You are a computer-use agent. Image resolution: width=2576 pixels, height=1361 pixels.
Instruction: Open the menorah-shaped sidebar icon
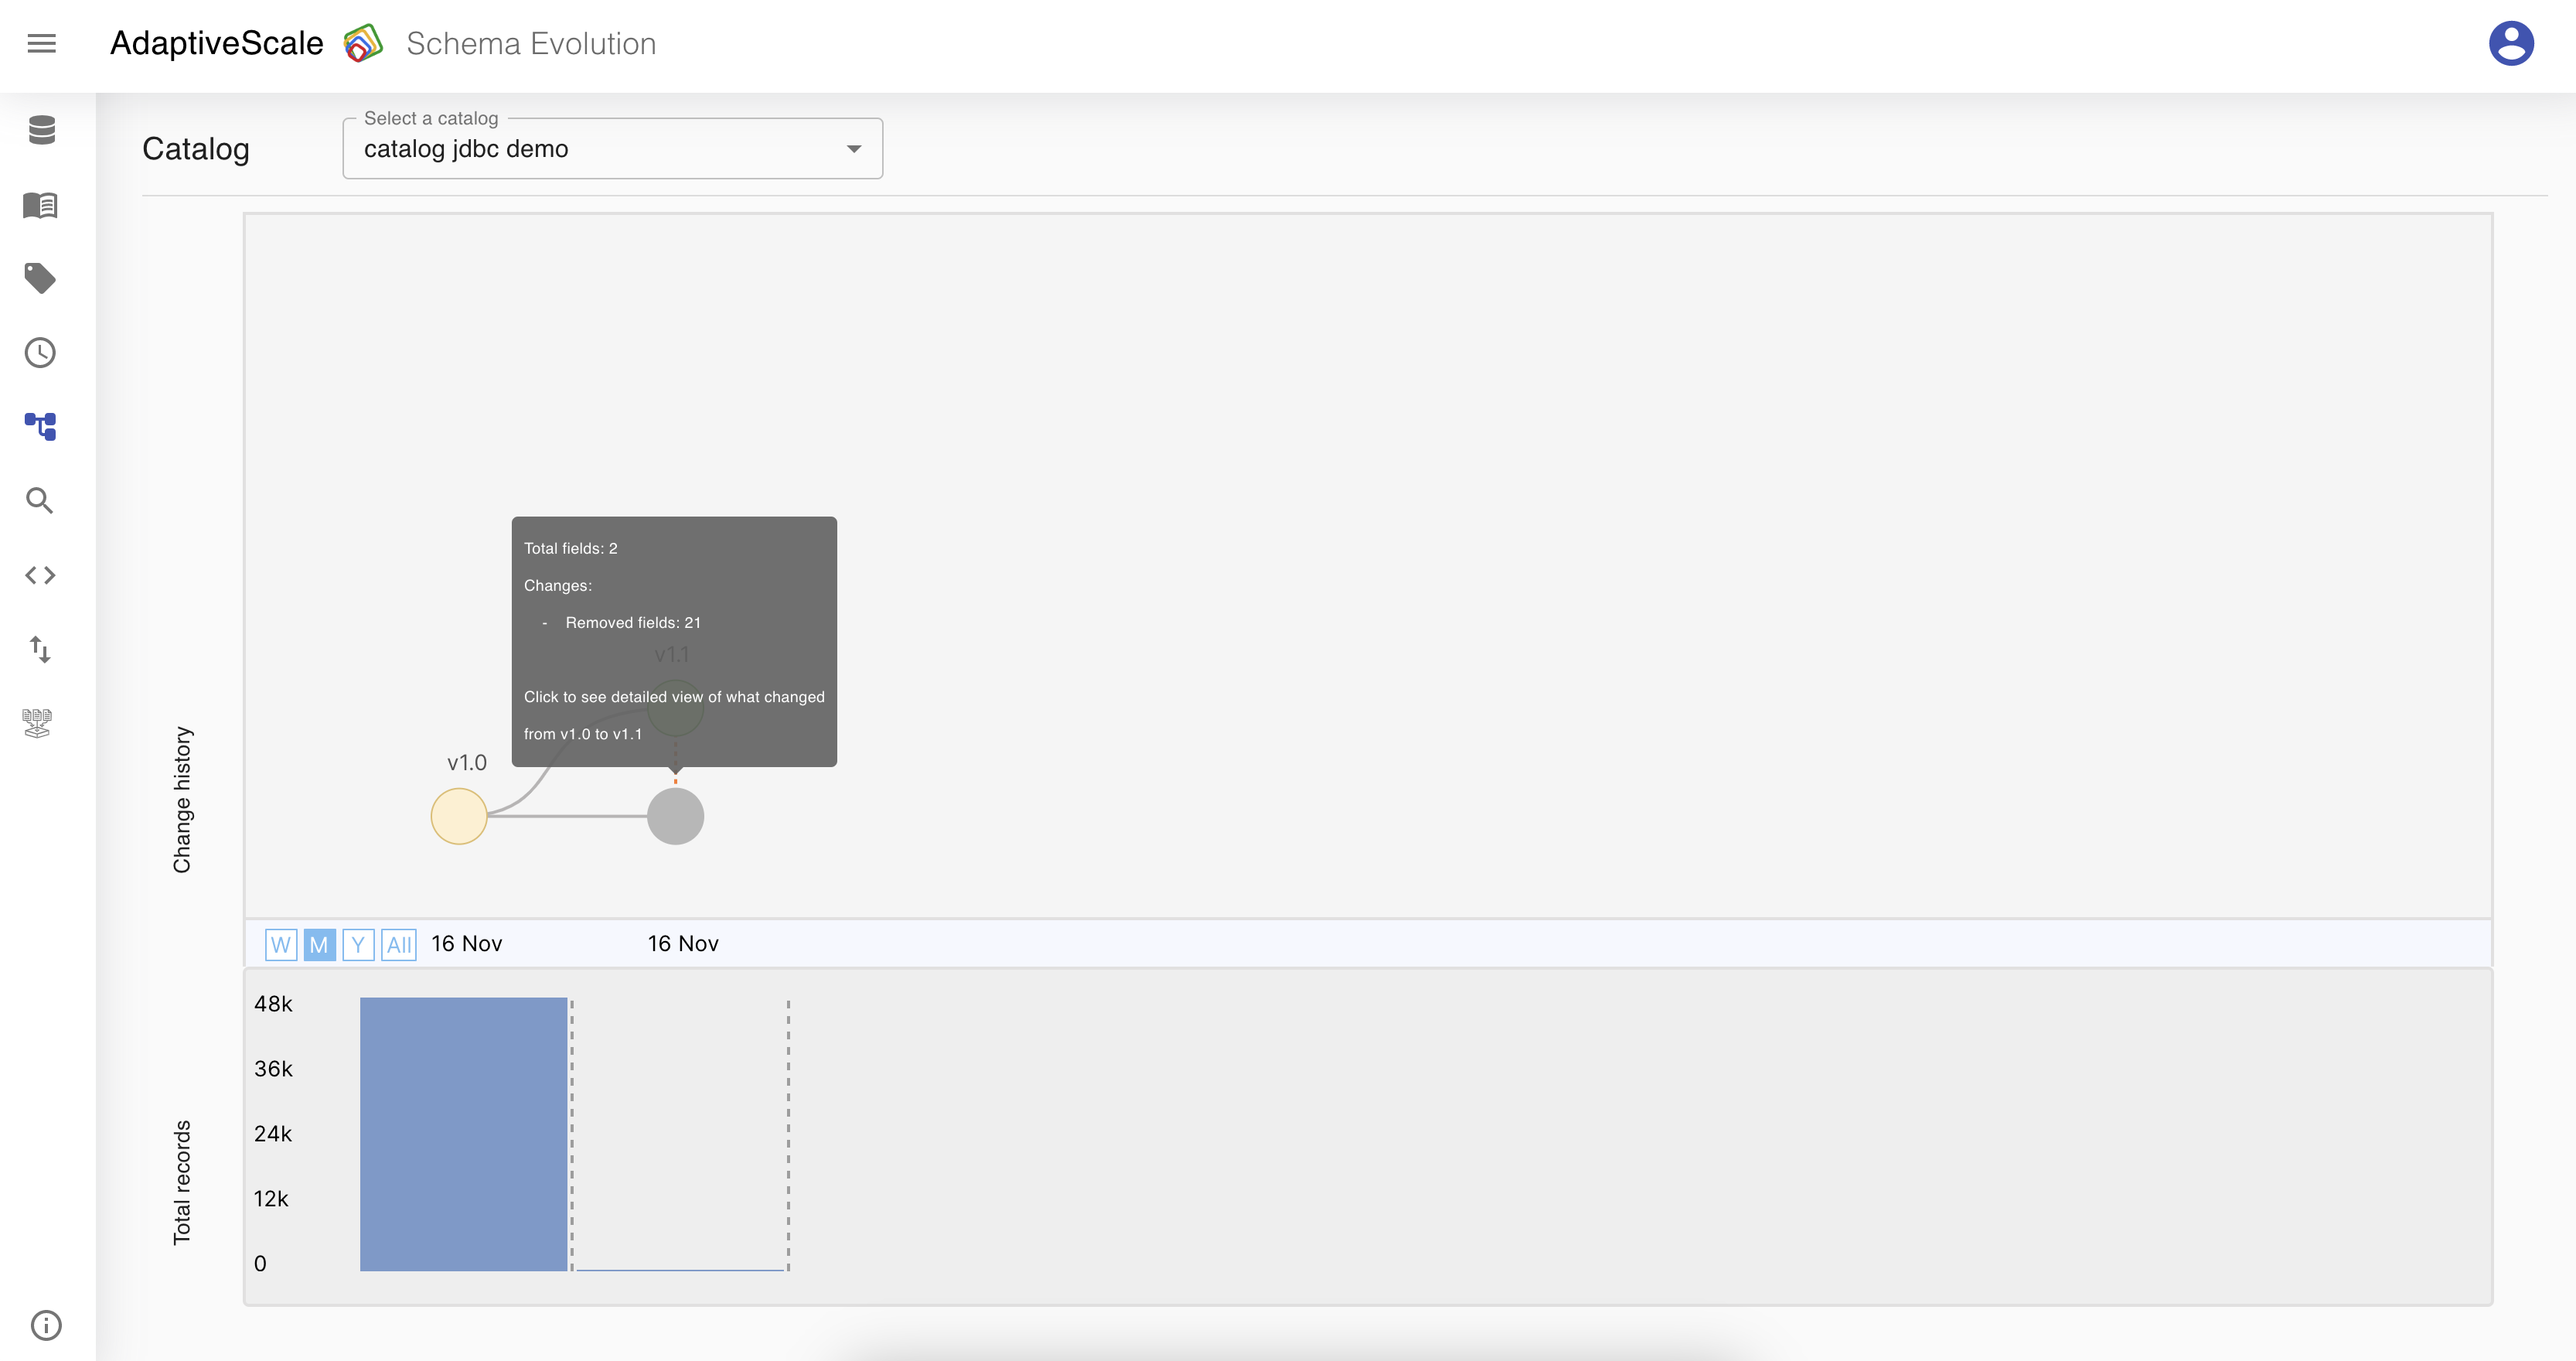pyautogui.click(x=37, y=723)
